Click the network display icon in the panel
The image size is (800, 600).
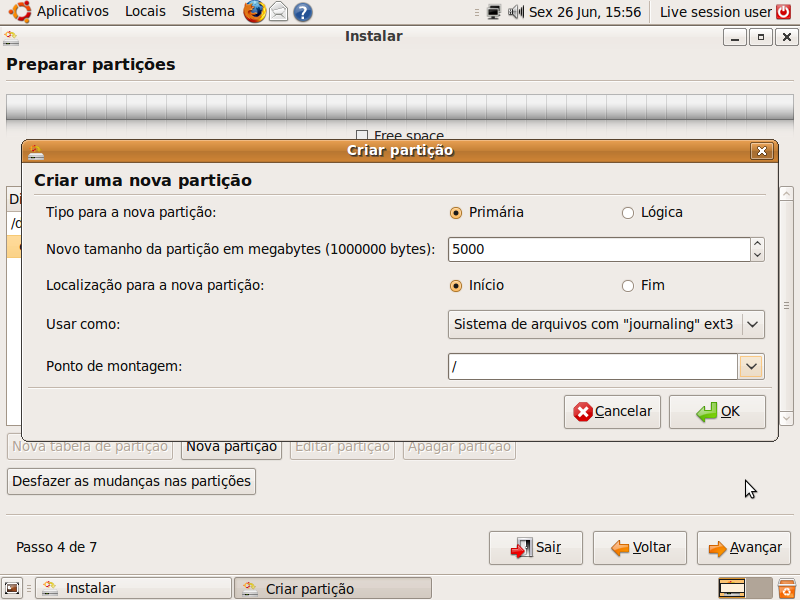click(491, 12)
